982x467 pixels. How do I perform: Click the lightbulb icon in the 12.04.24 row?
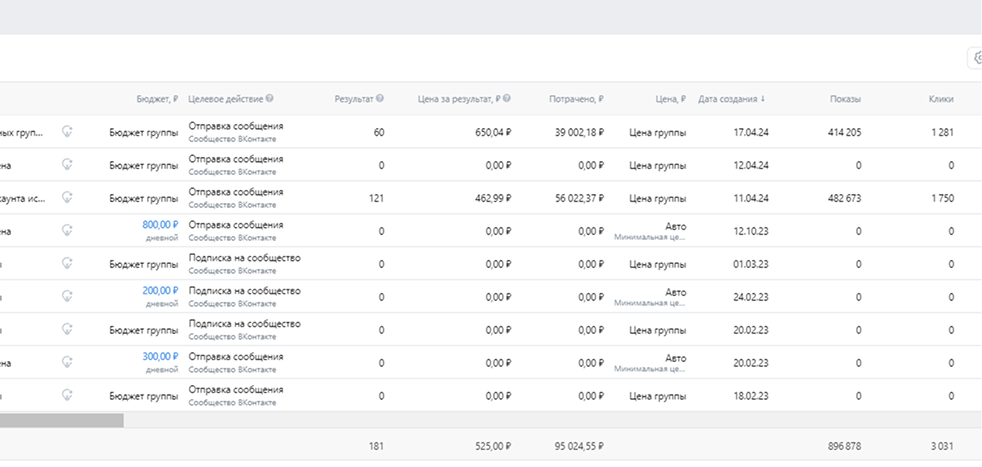[67, 164]
